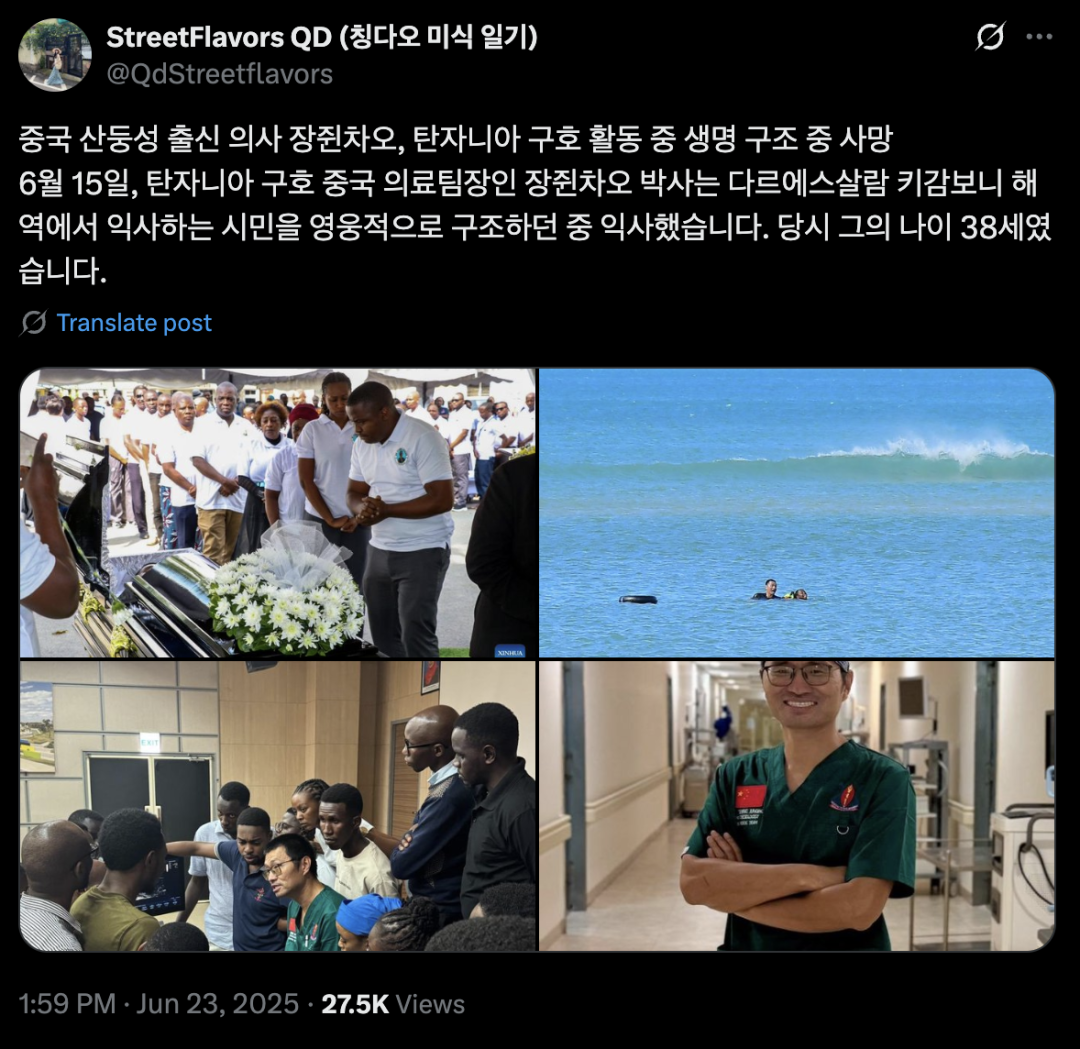Viewport: 1080px width, 1049px height.
Task: Click the Chinese flag patch on scrubs
Action: point(751,797)
